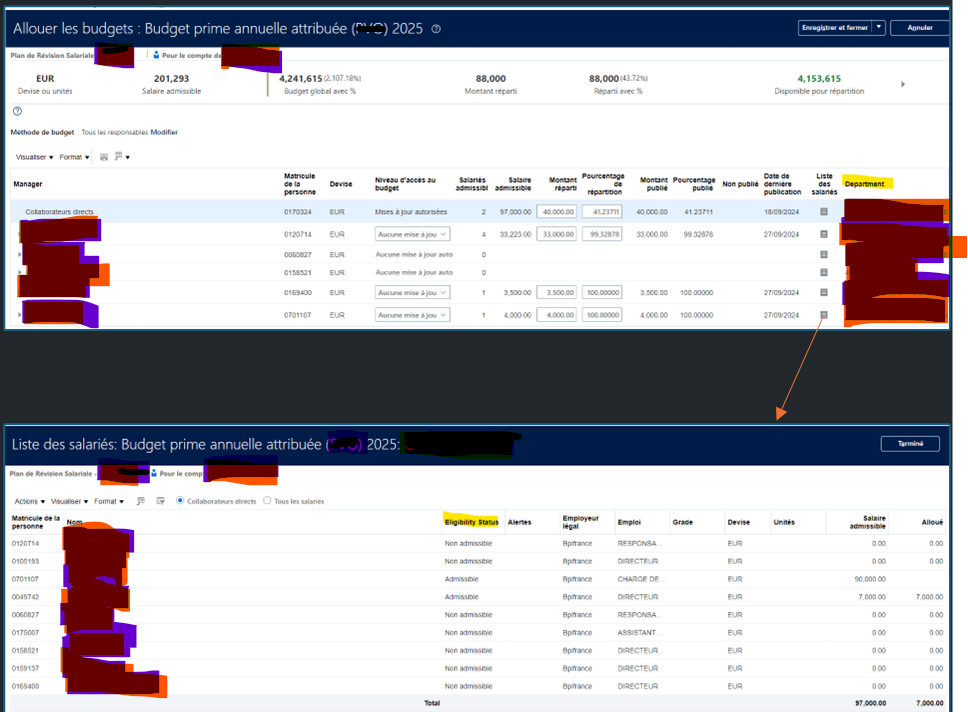This screenshot has width=968, height=712.
Task: Click the 201,293 Salaire admissible value
Action: coord(172,78)
